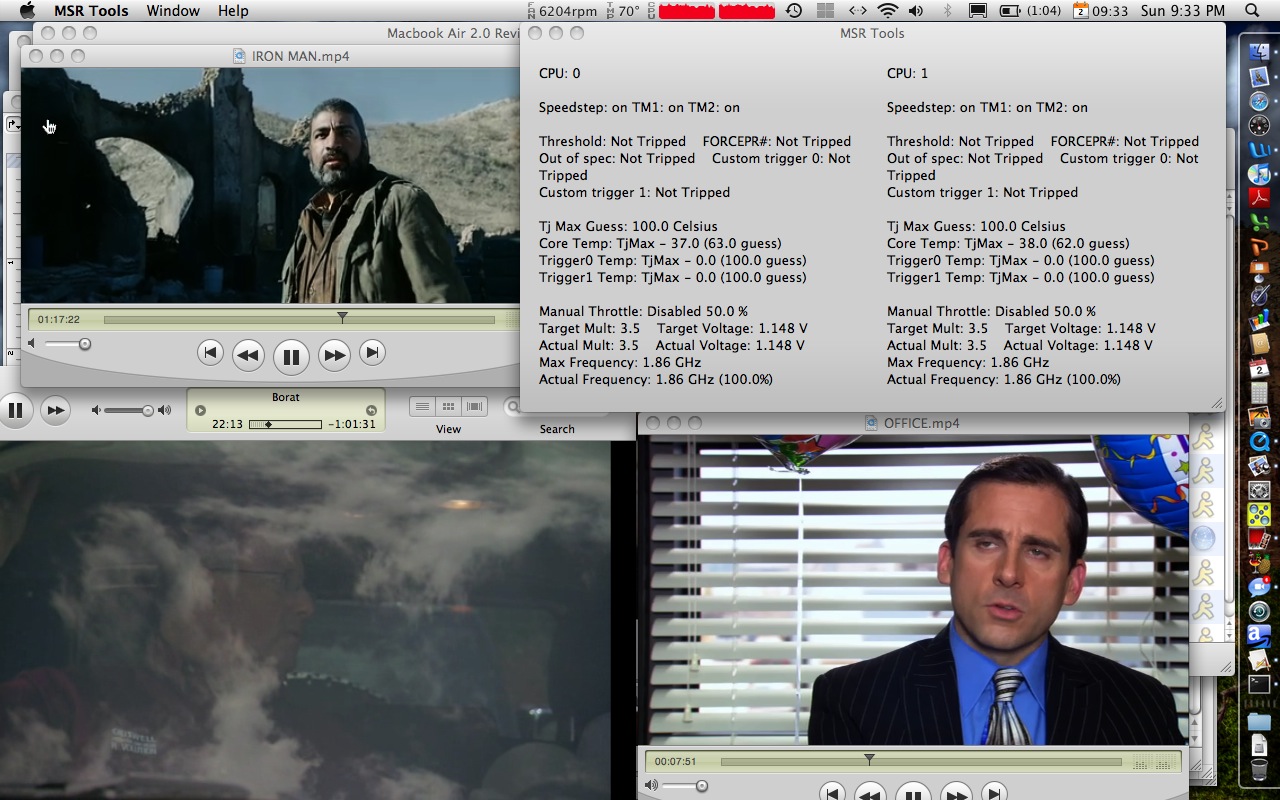Switch iTunes to list view
The height and width of the screenshot is (800, 1280).
[x=422, y=406]
